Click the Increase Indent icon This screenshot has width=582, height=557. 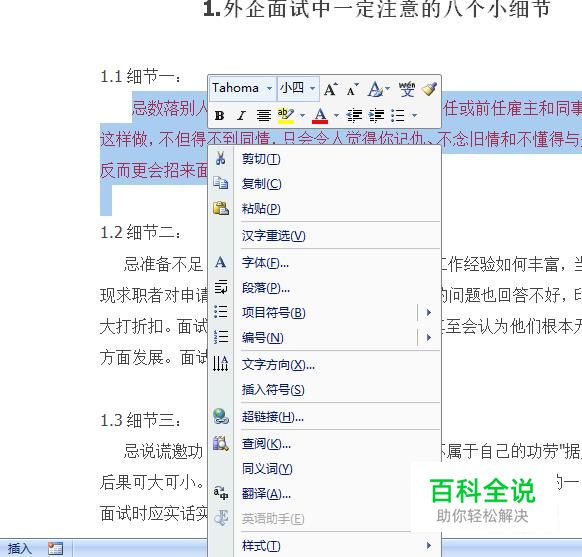tap(376, 116)
